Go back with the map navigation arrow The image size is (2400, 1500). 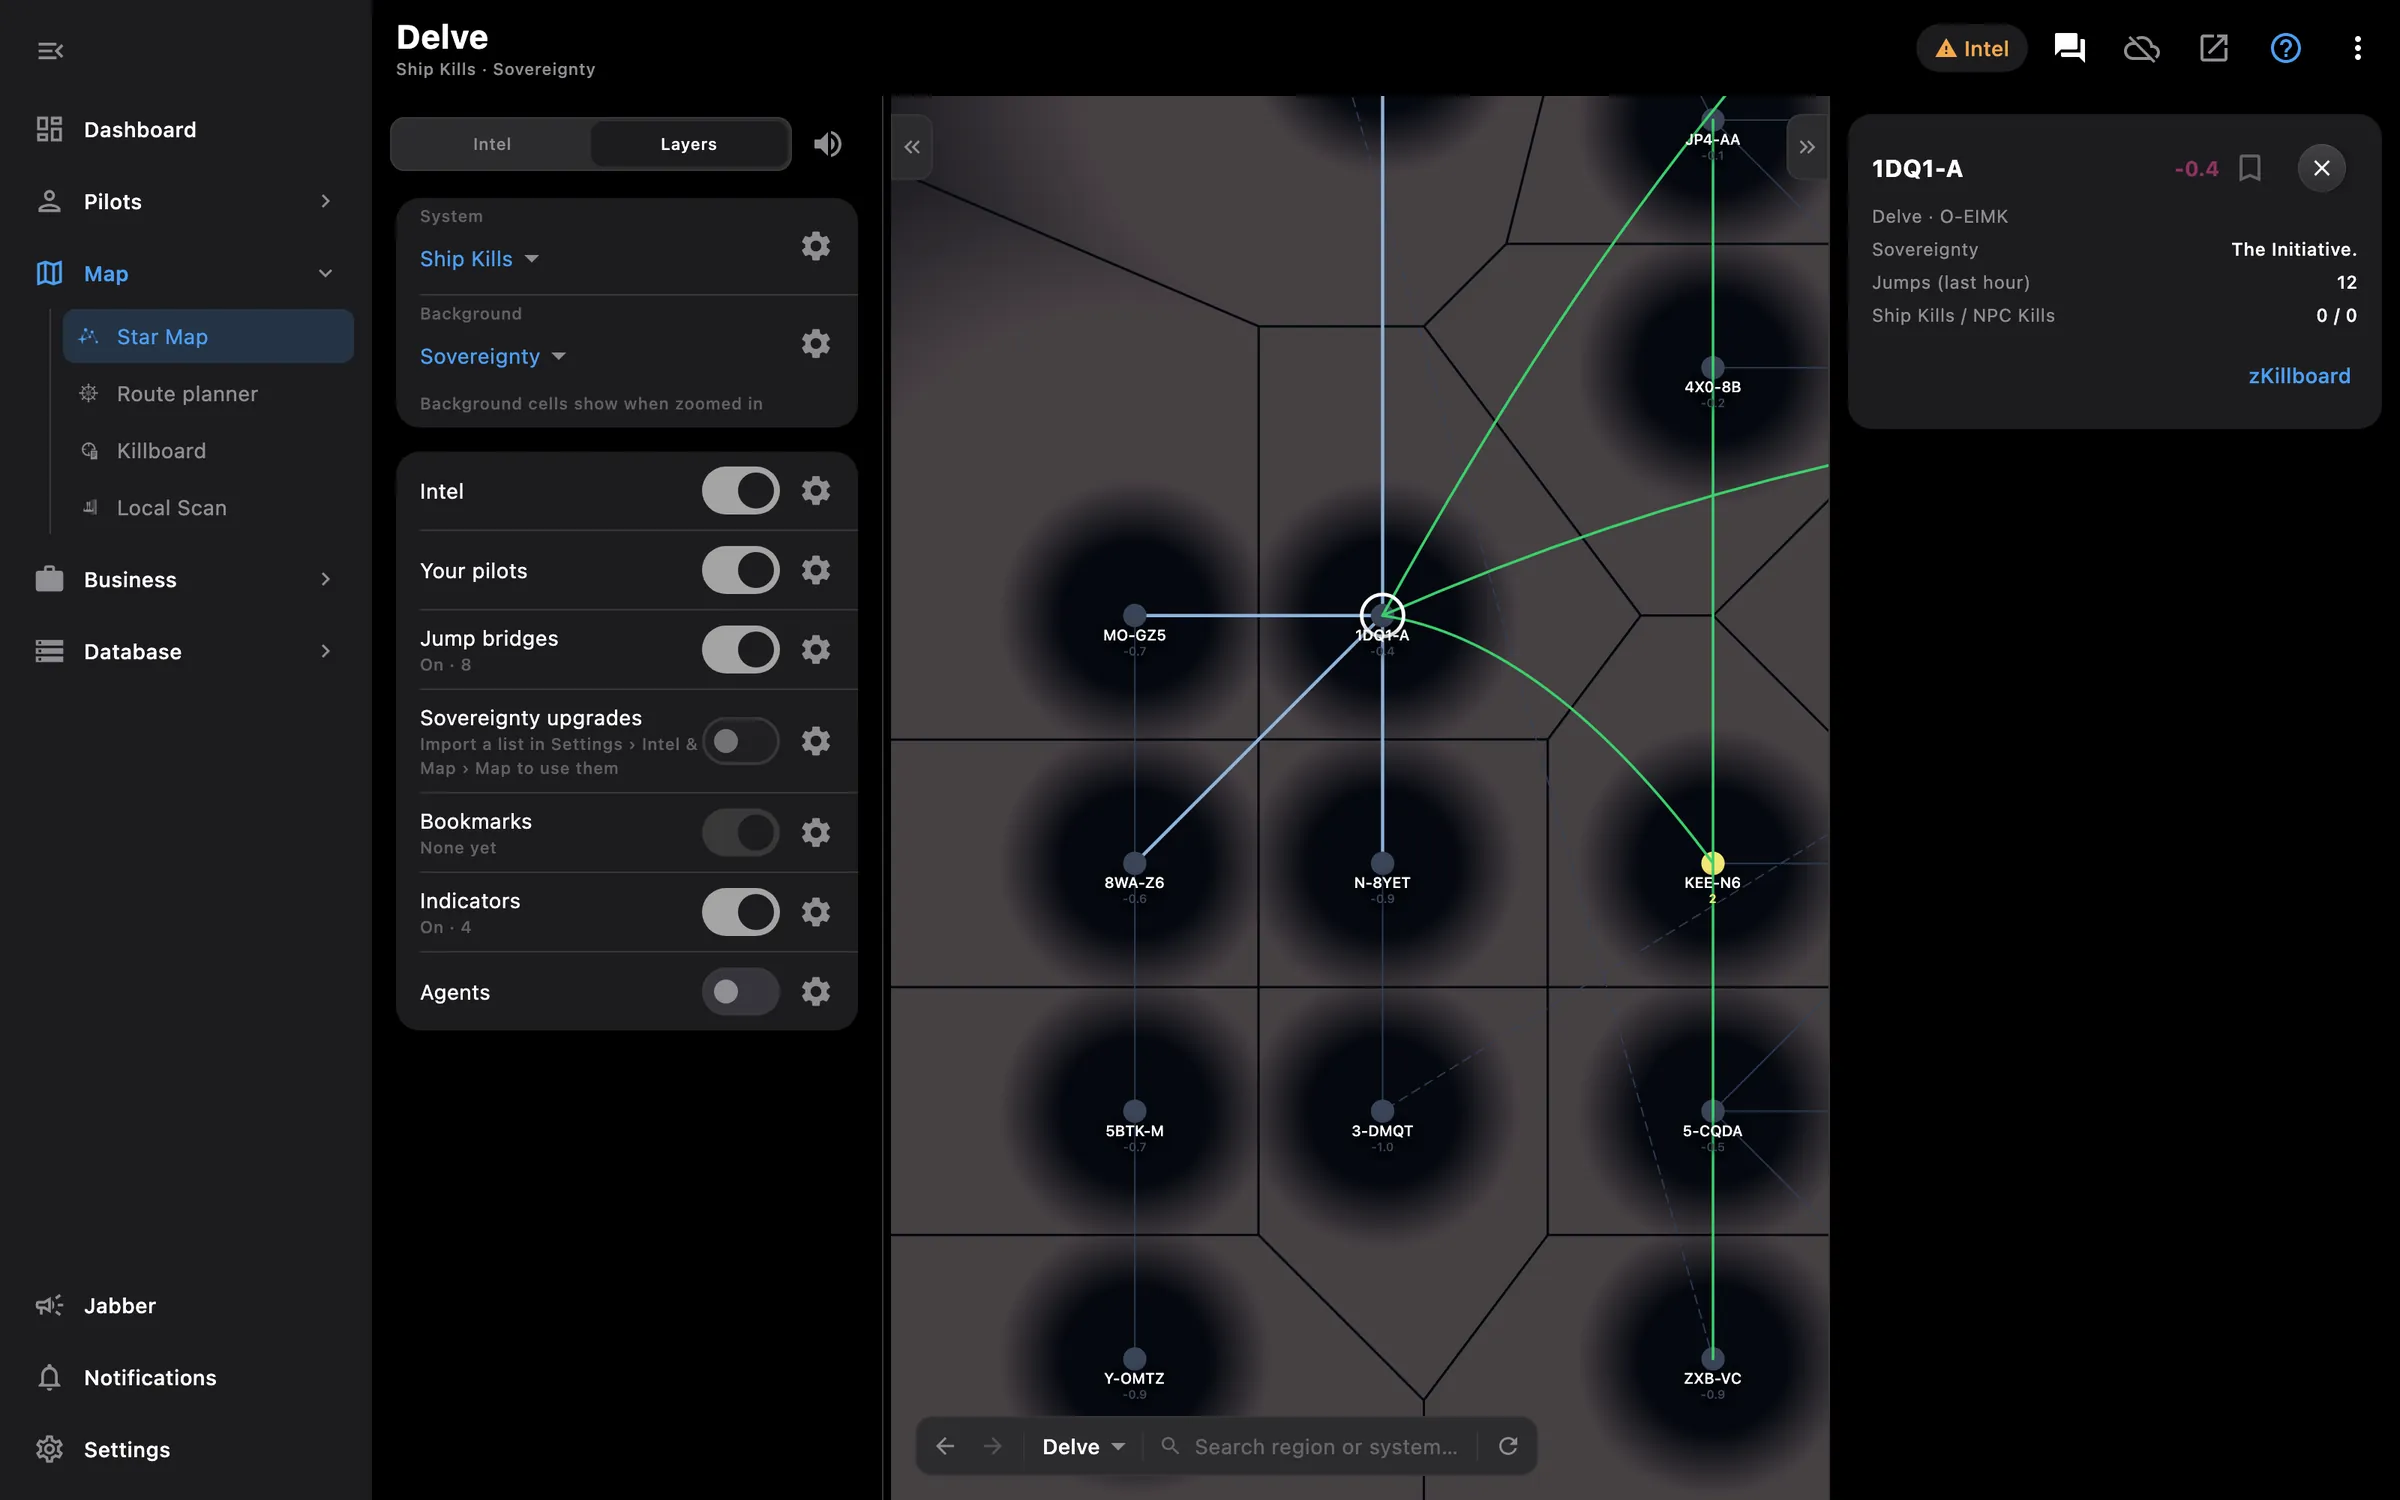(x=945, y=1446)
